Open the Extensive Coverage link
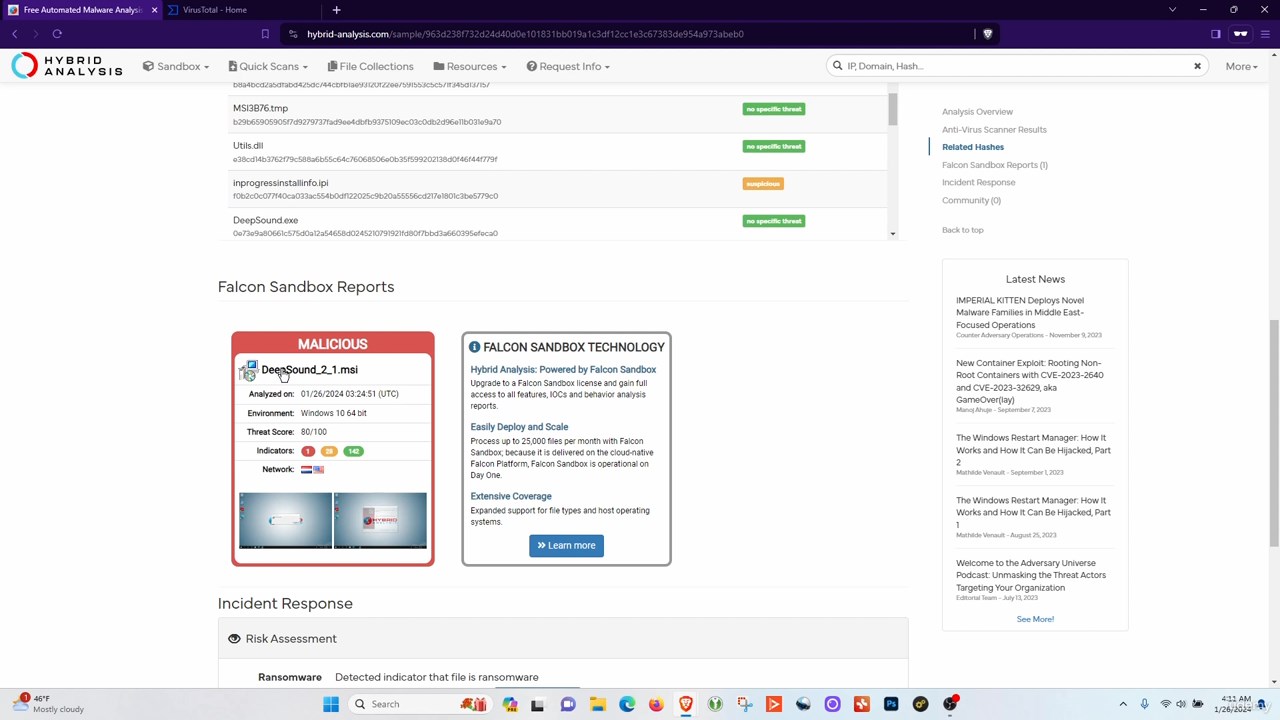 point(511,496)
